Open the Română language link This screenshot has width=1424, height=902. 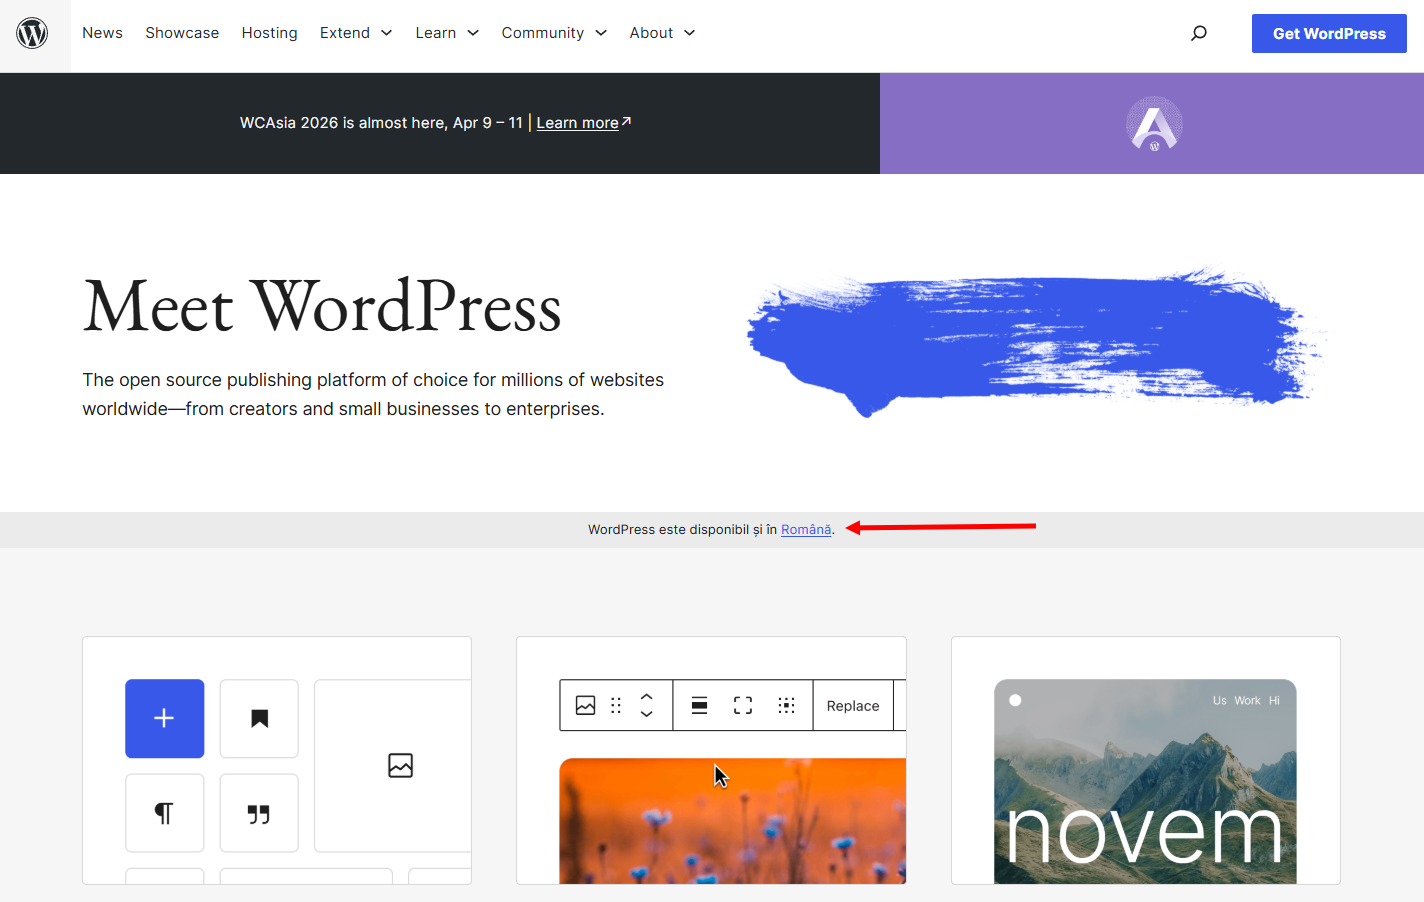[806, 529]
